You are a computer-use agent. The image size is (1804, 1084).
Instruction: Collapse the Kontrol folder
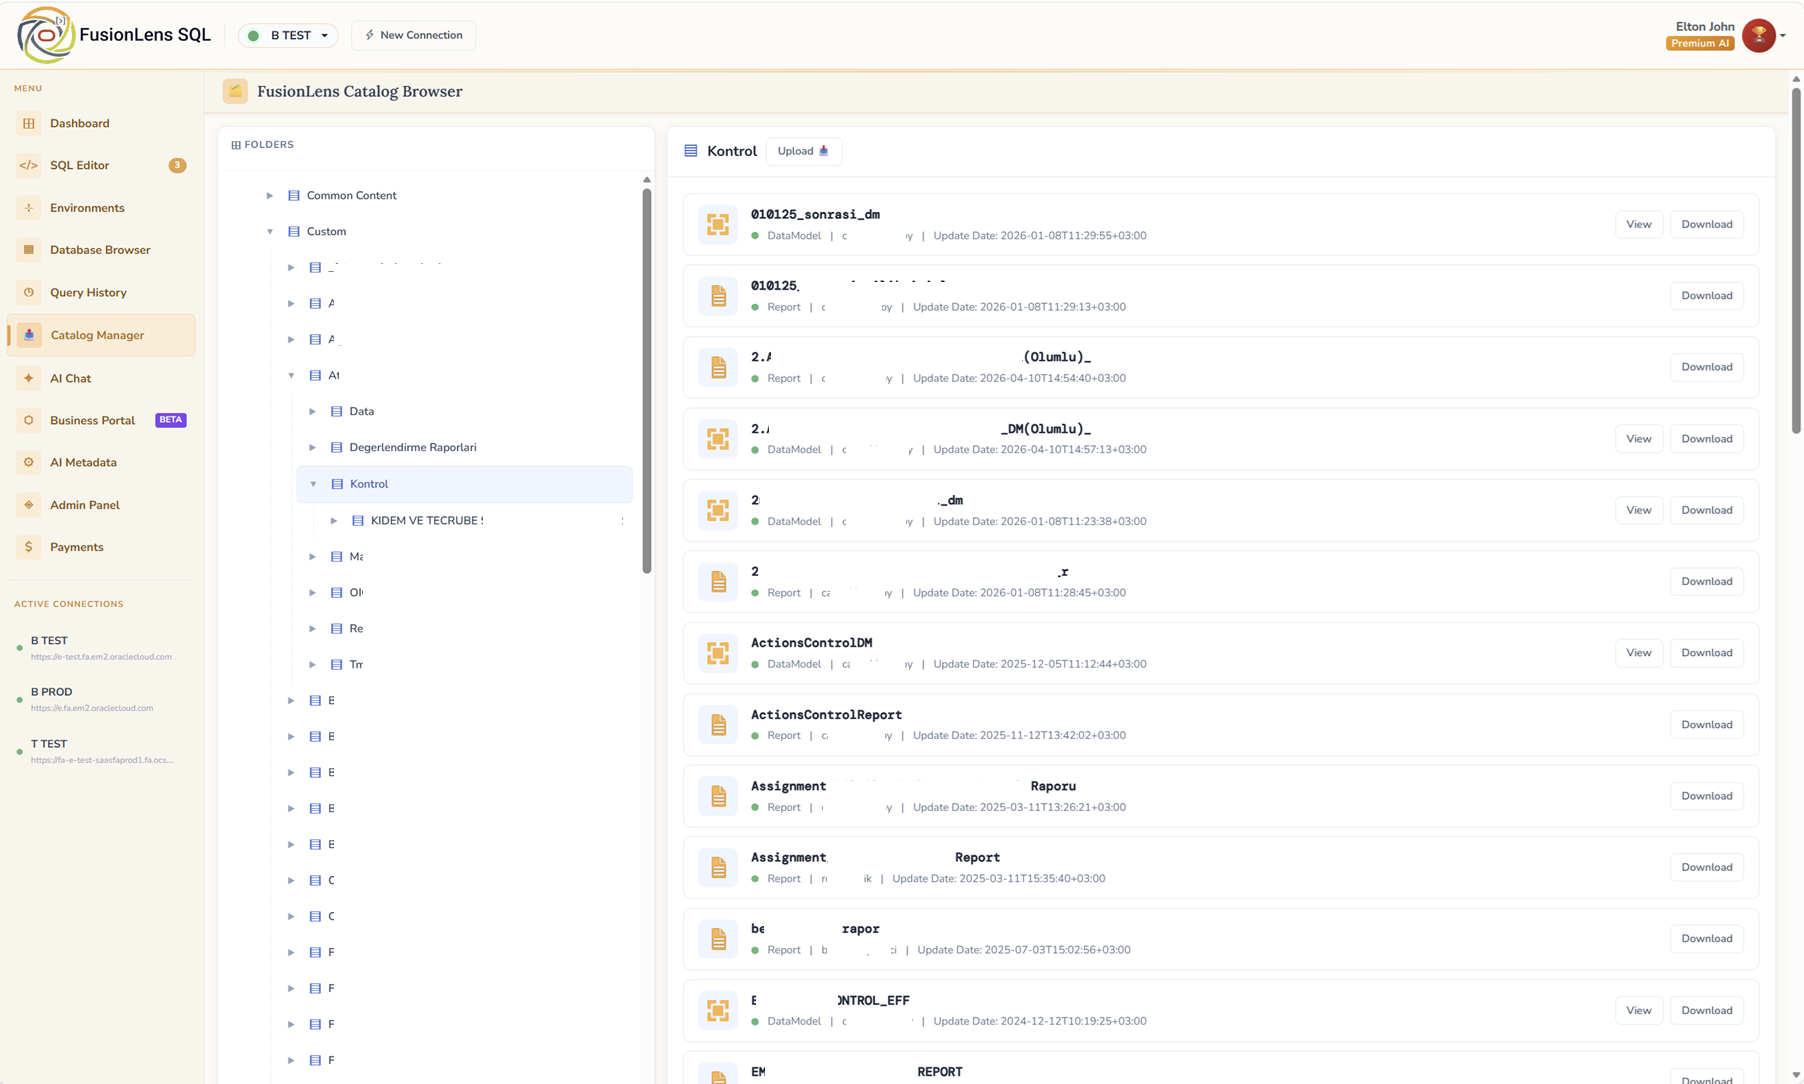(313, 484)
